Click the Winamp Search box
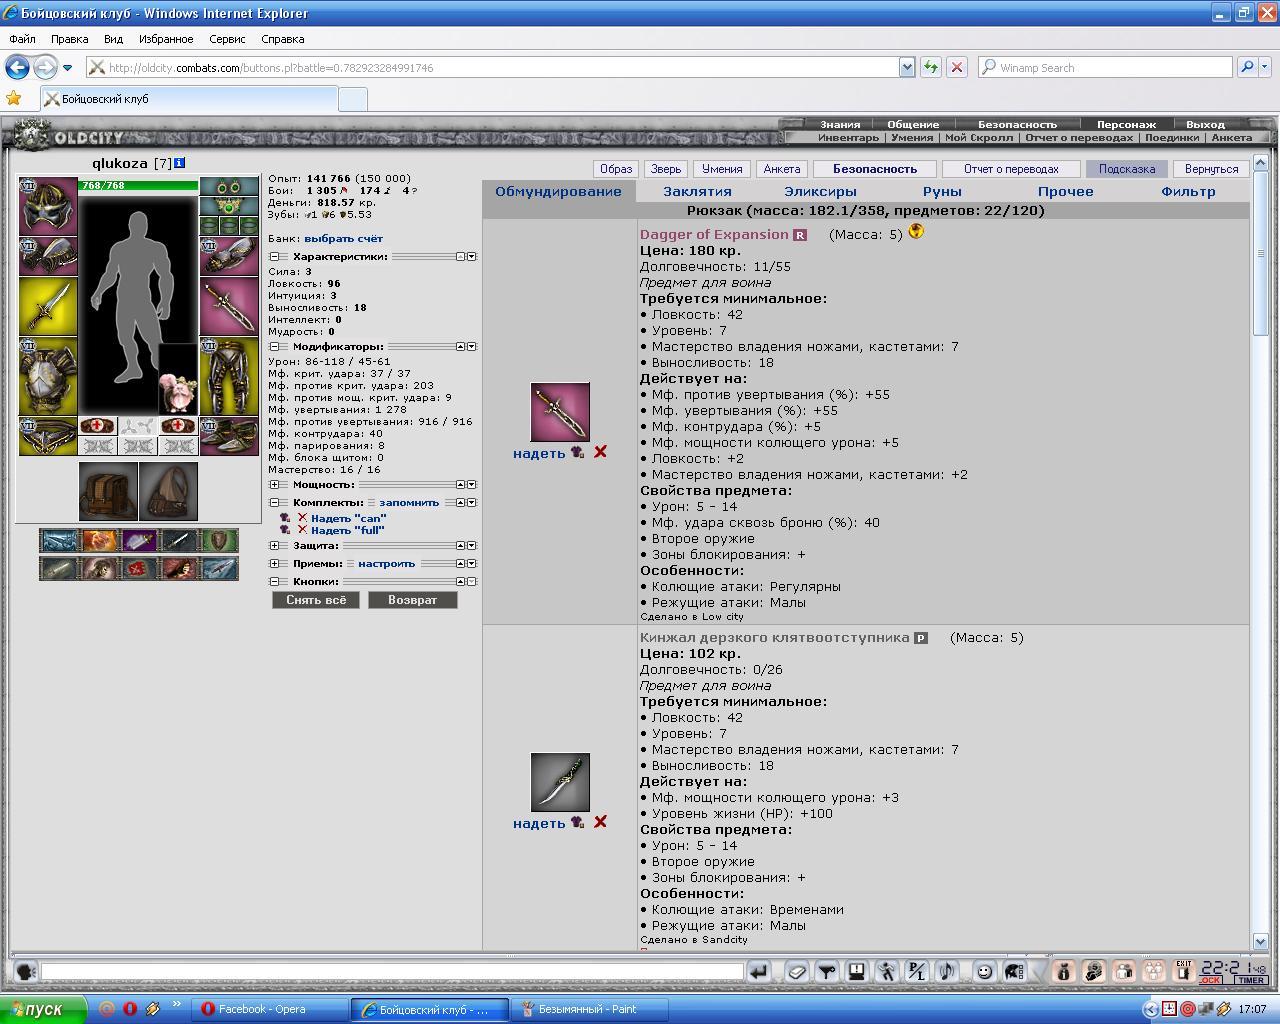The image size is (1280, 1024). 1105,67
